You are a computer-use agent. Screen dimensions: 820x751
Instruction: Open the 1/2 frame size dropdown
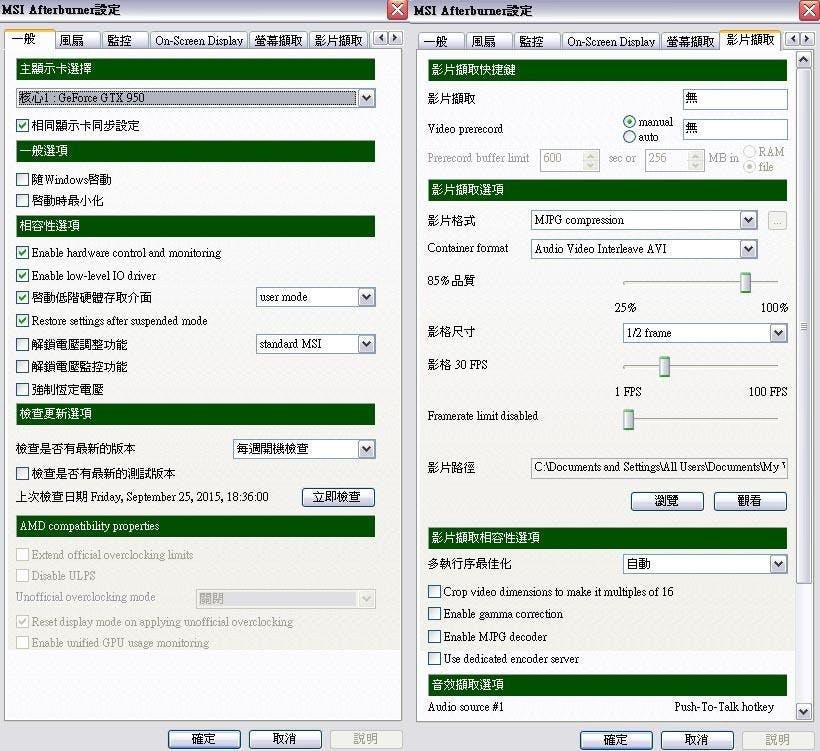(705, 333)
